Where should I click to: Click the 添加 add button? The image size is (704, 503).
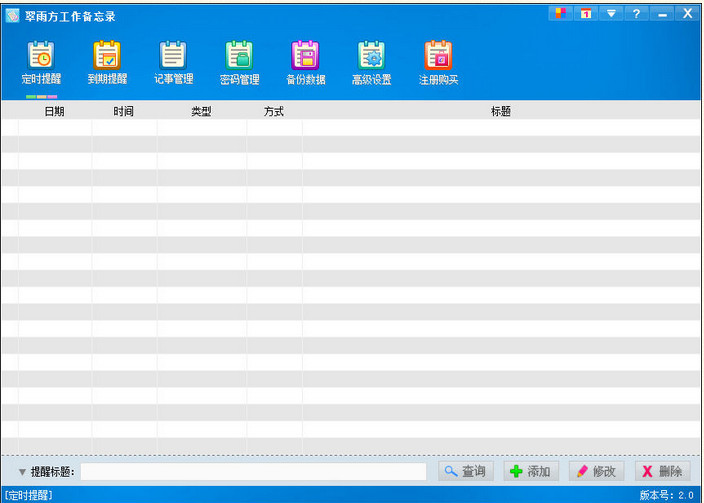pyautogui.click(x=531, y=471)
